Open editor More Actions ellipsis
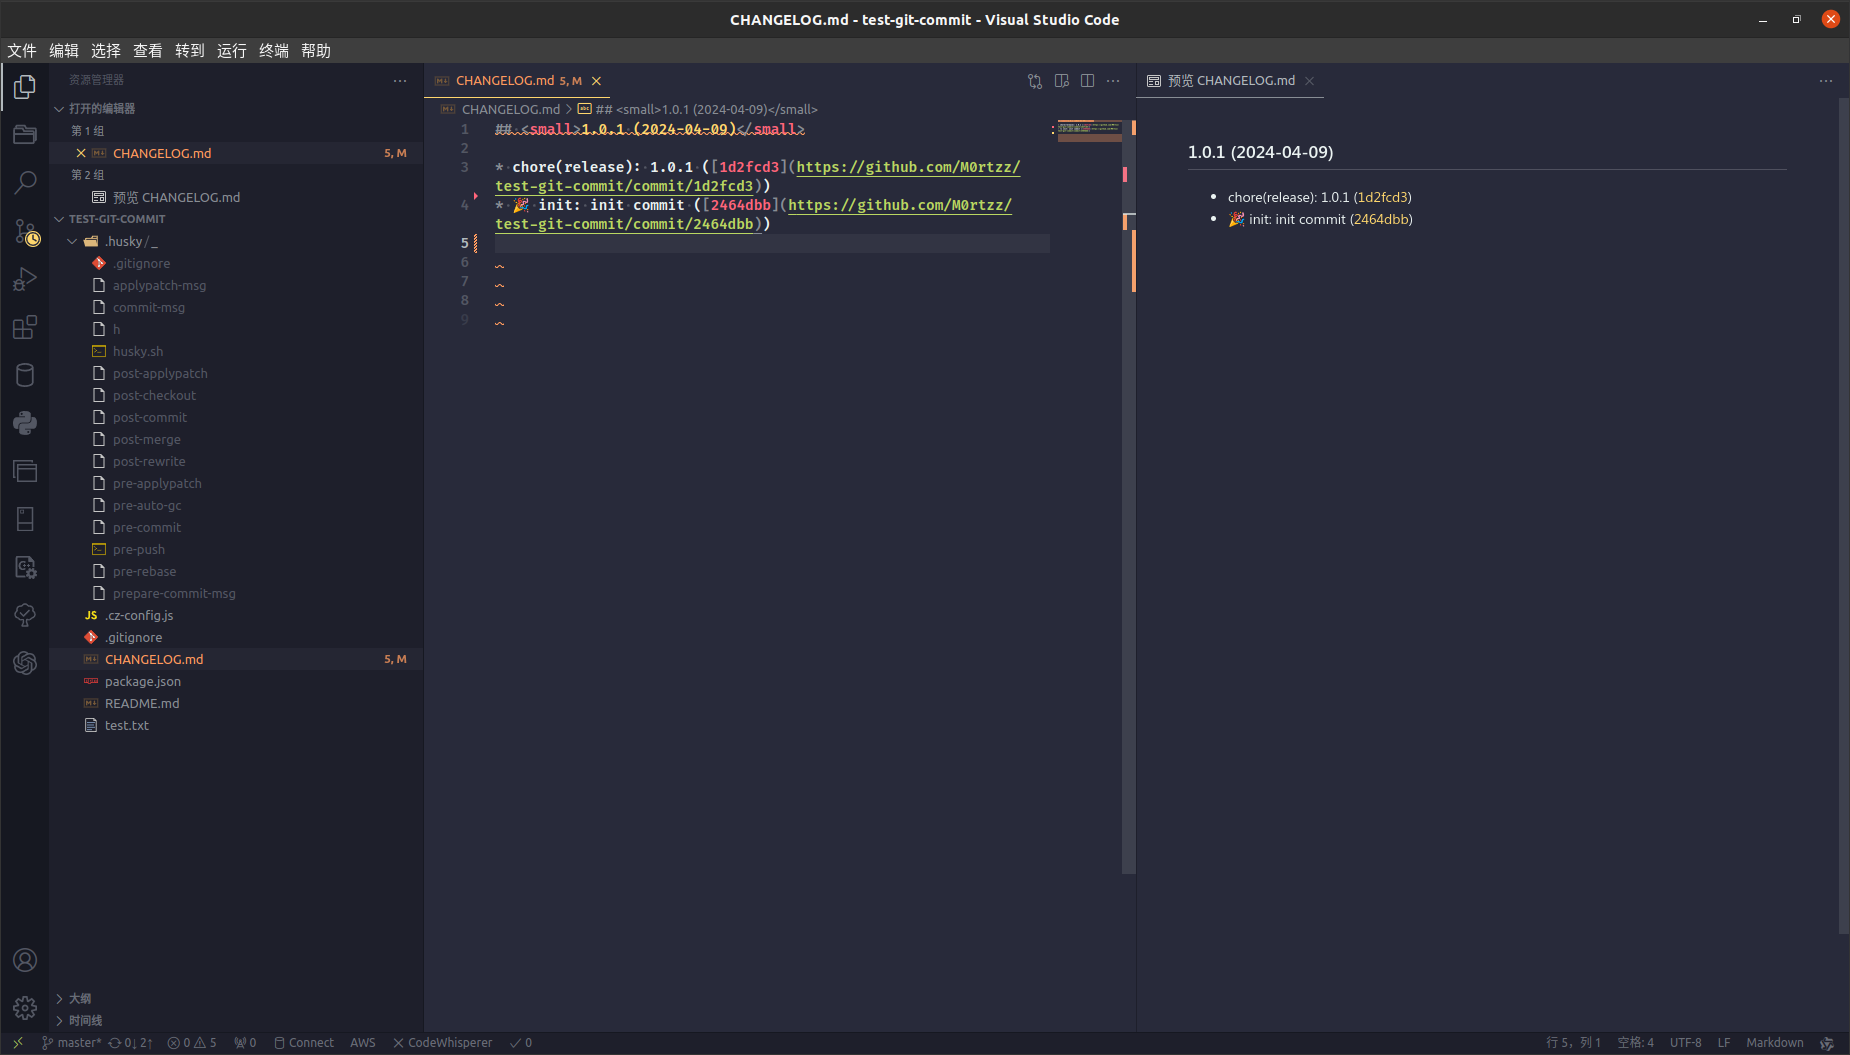 click(1113, 81)
